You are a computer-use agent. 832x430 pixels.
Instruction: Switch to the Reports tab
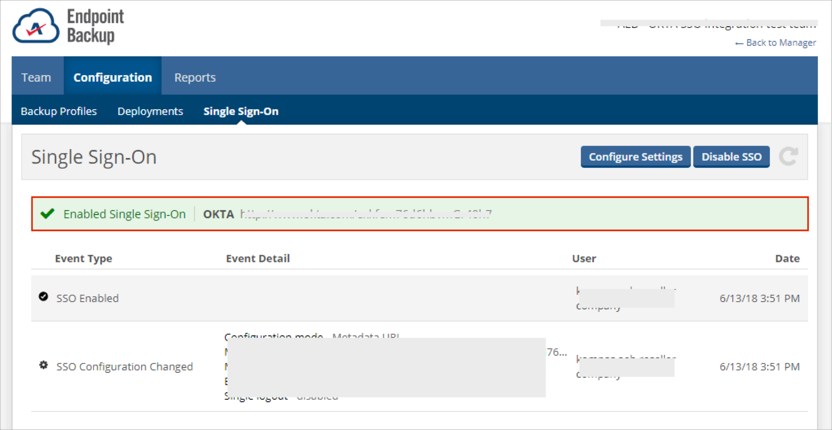click(x=195, y=77)
